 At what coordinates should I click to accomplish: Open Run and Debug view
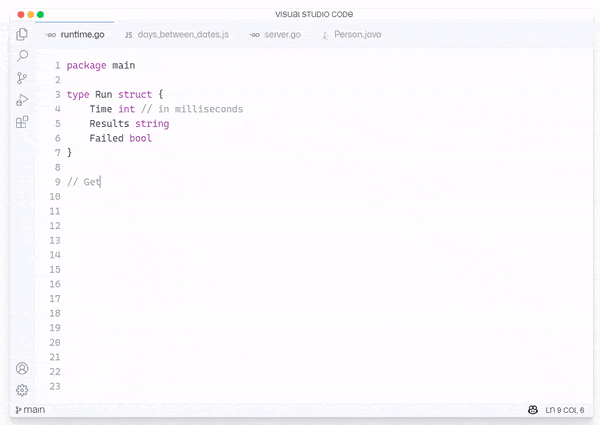tap(22, 100)
